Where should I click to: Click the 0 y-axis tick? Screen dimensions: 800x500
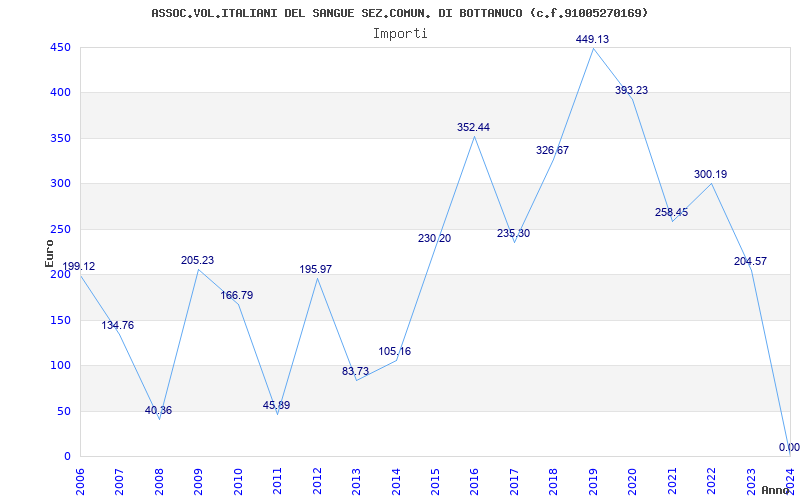coord(67,457)
